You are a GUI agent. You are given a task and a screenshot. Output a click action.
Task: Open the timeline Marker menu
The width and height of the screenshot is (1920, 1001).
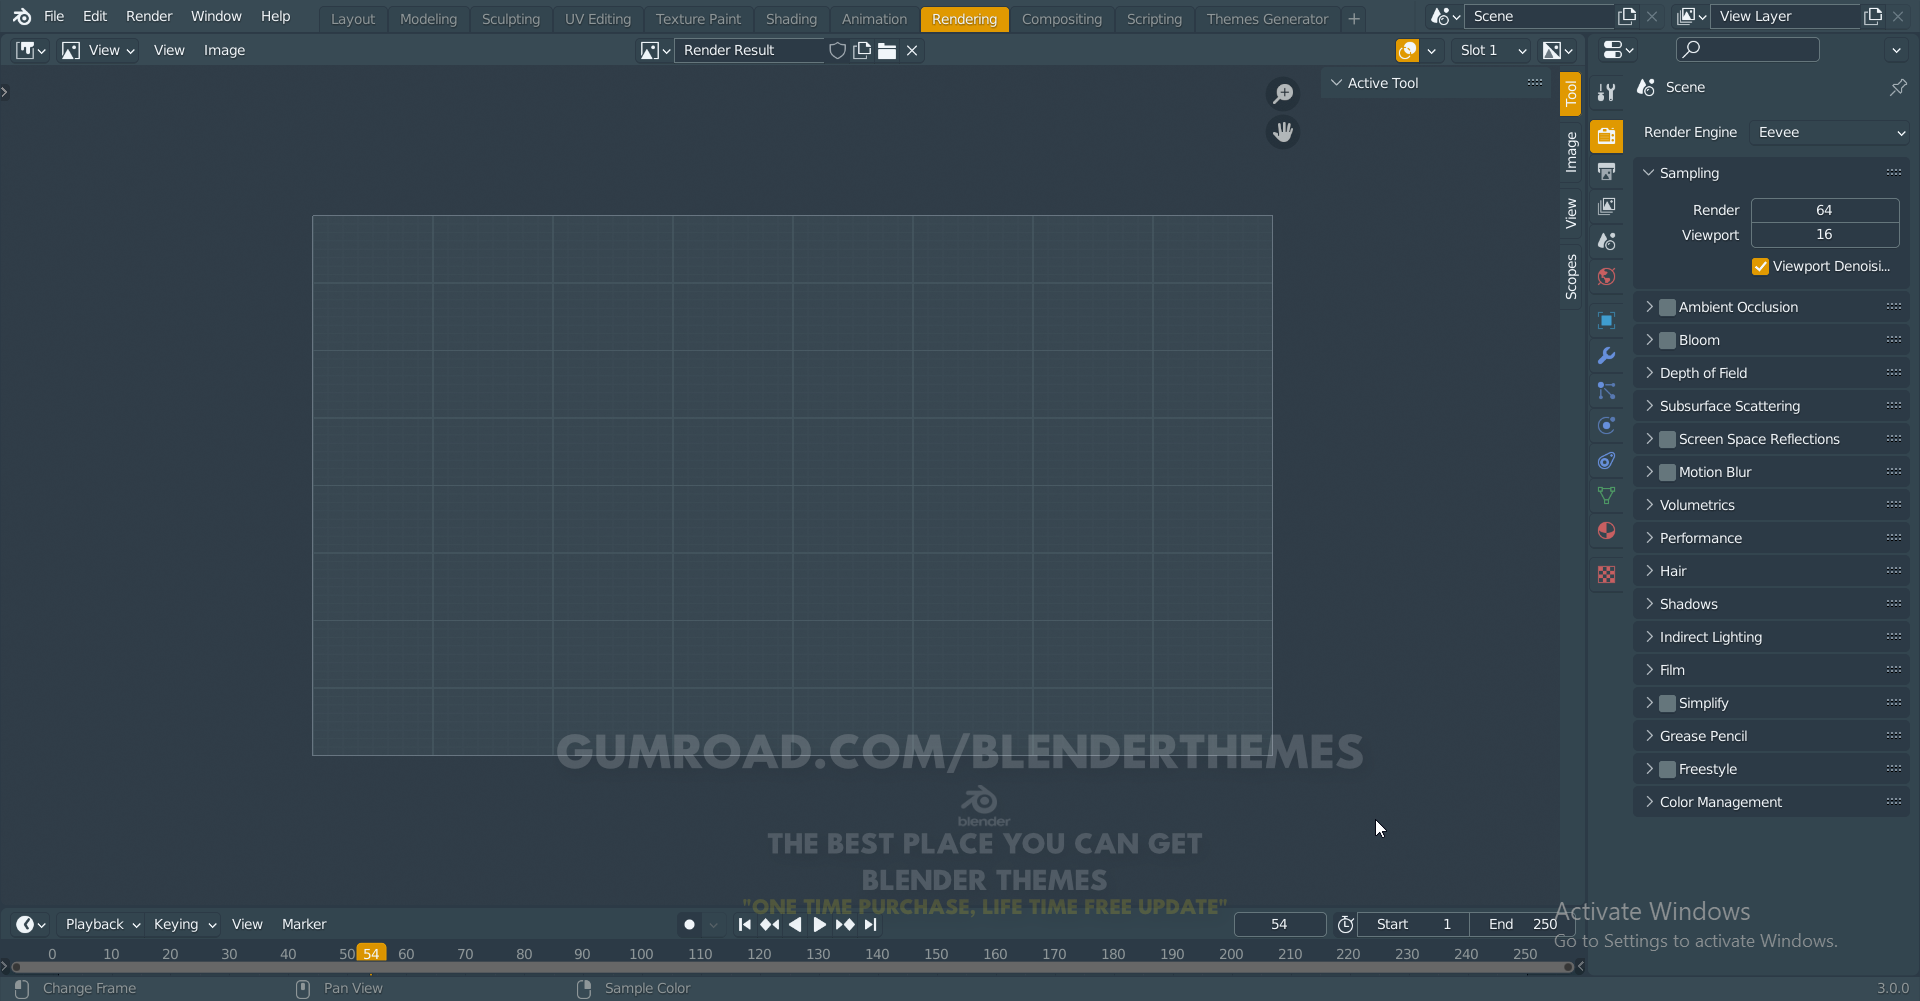pyautogui.click(x=304, y=924)
